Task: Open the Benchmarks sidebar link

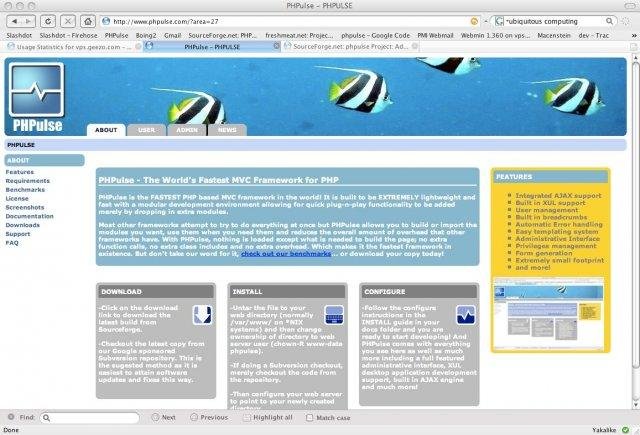Action: point(25,190)
